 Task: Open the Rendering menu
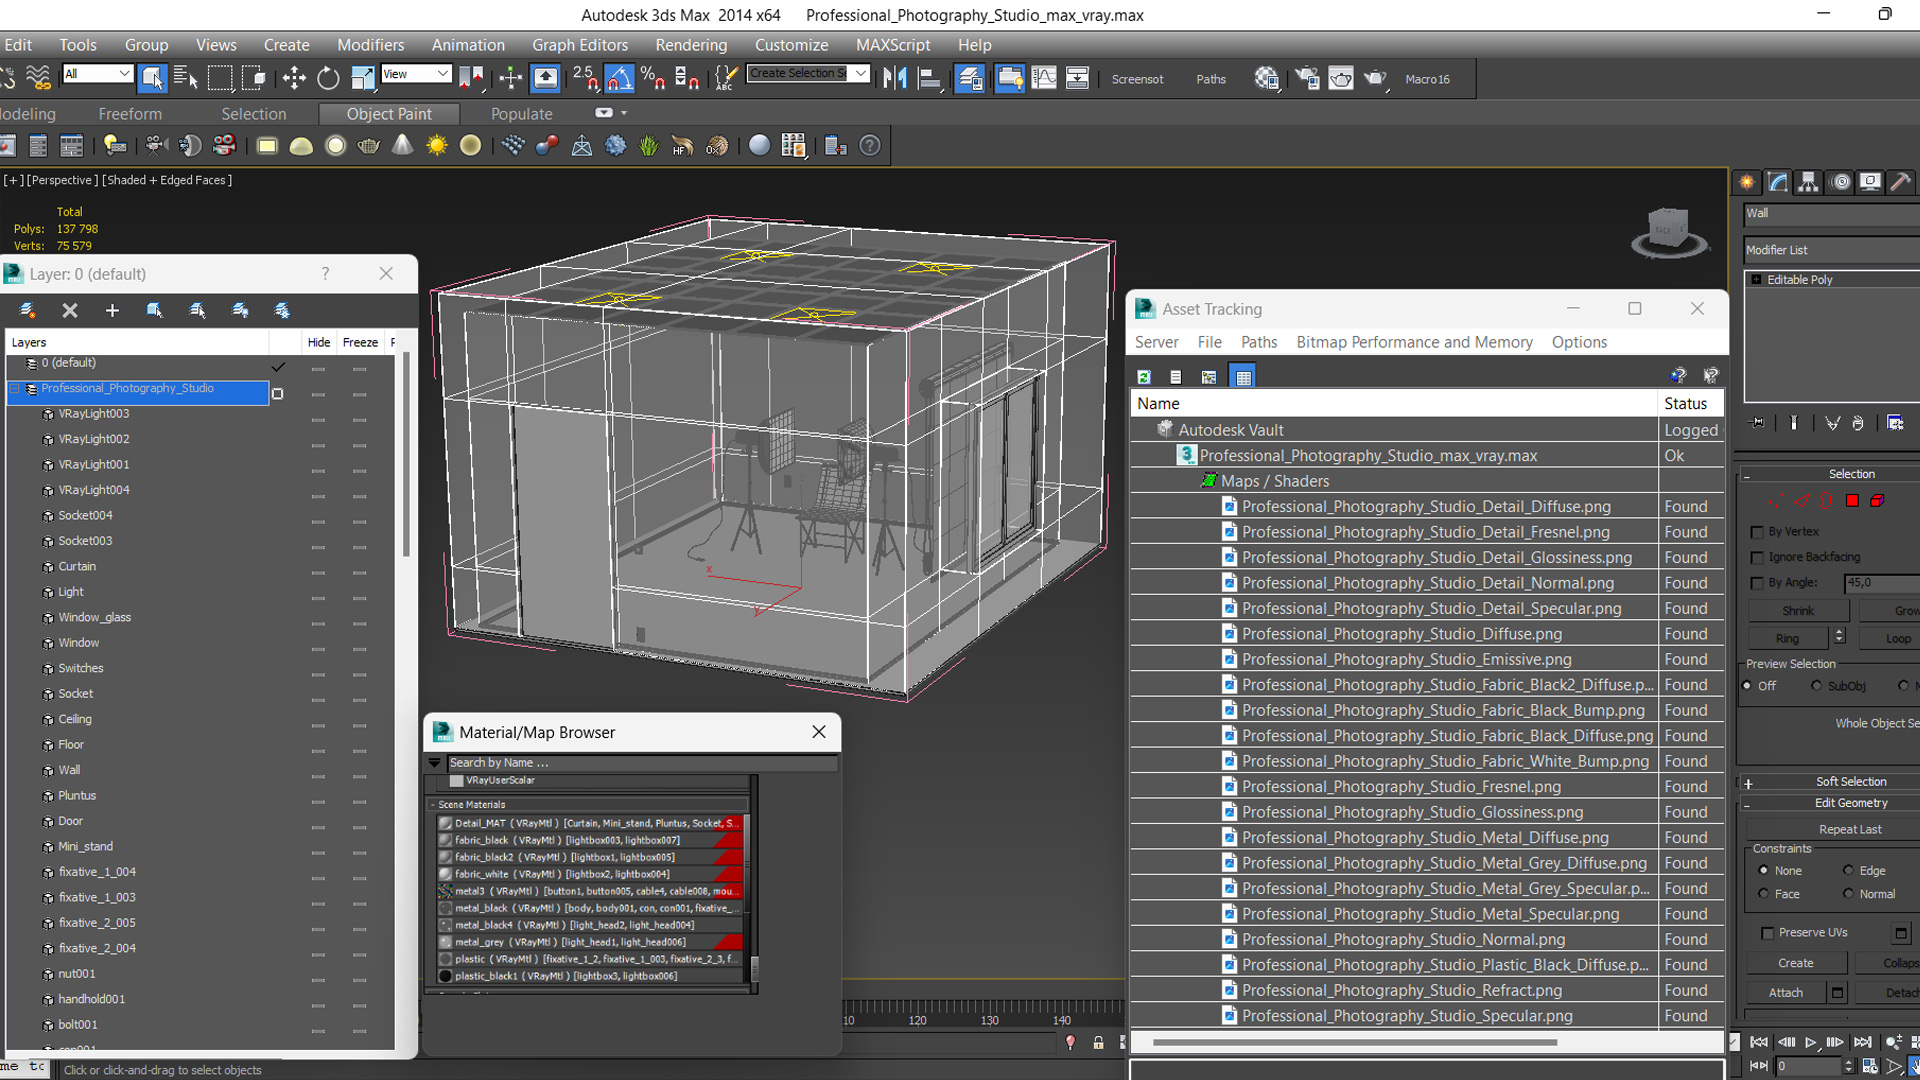[691, 45]
